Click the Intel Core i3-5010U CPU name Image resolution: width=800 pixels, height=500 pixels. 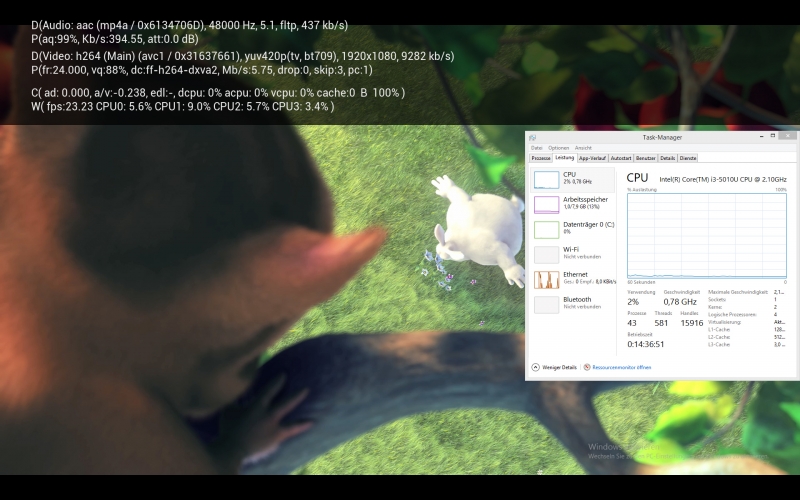tap(723, 180)
